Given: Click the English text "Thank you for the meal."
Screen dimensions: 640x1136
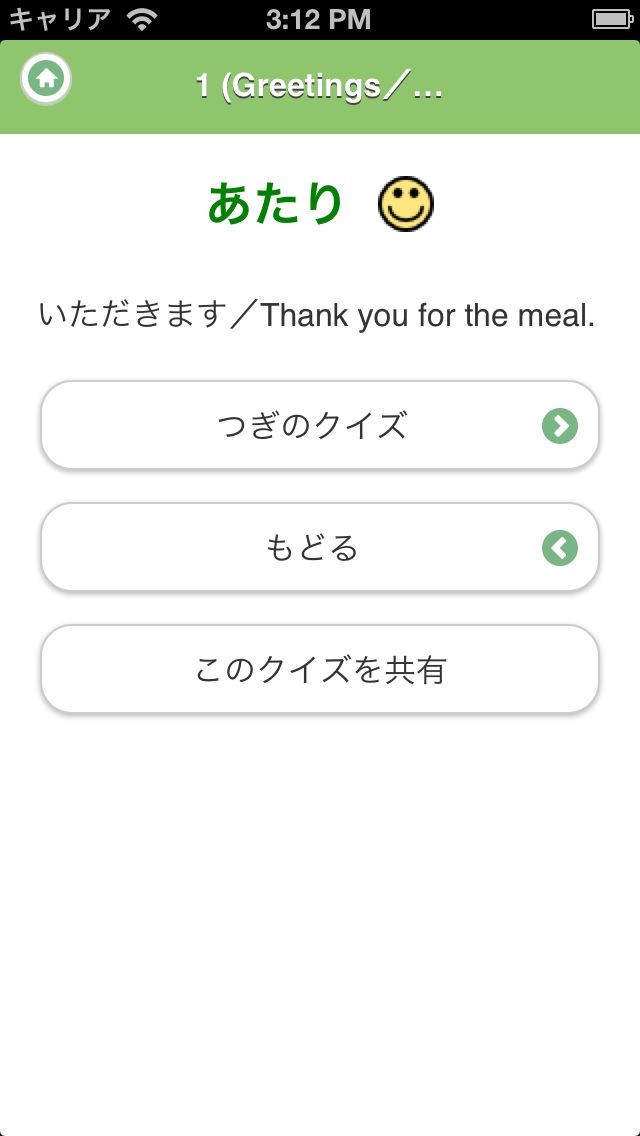Looking at the screenshot, I should [428, 316].
